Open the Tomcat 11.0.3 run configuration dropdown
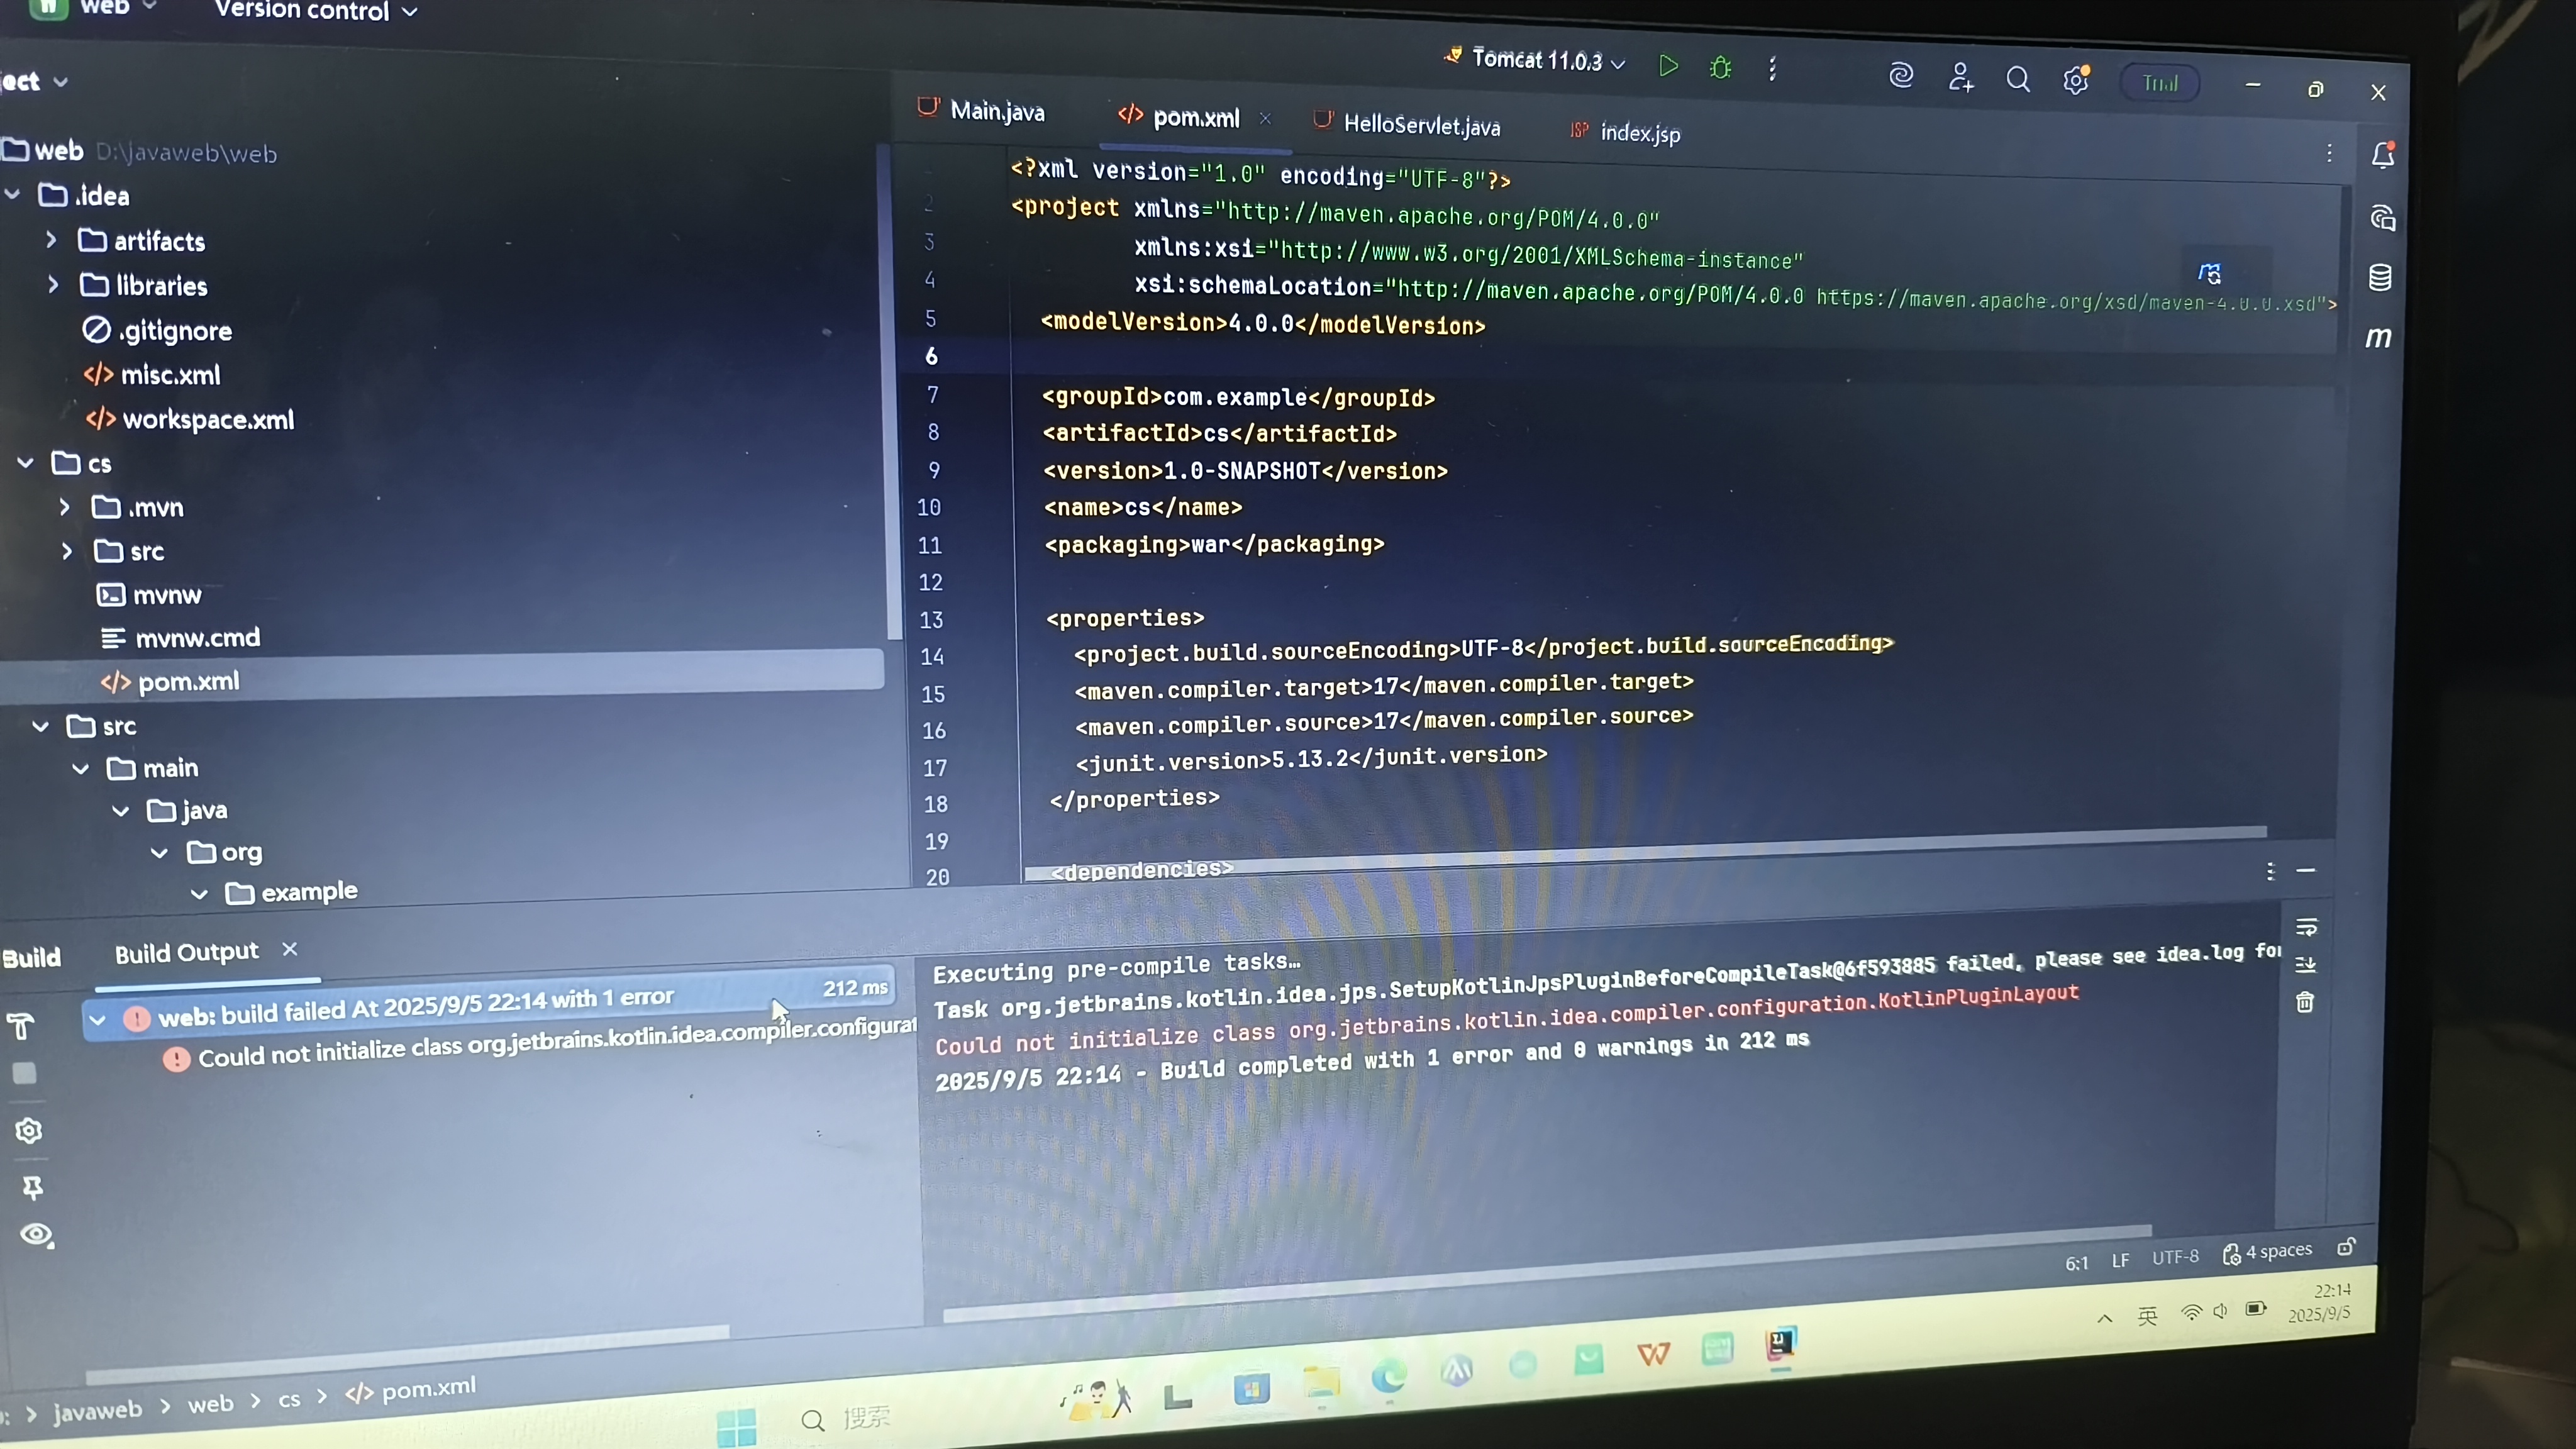This screenshot has height=1449, width=2576. point(1537,60)
